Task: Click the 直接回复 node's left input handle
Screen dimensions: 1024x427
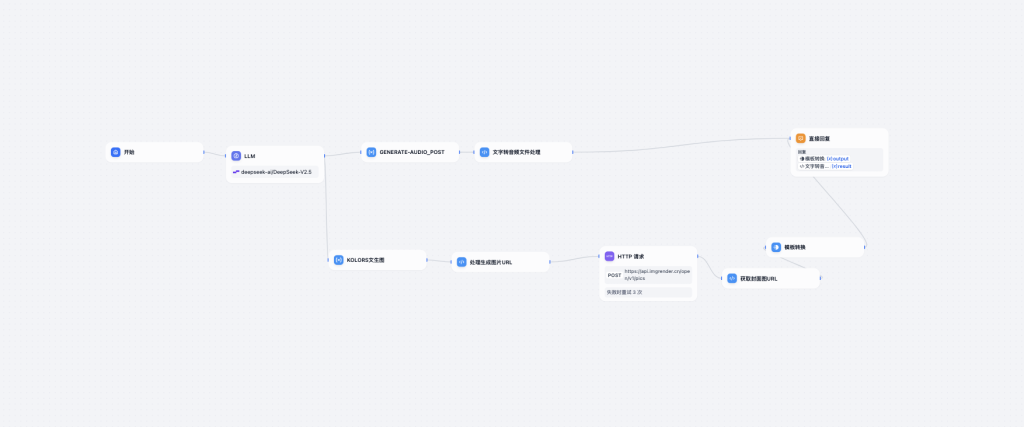Action: (790, 138)
